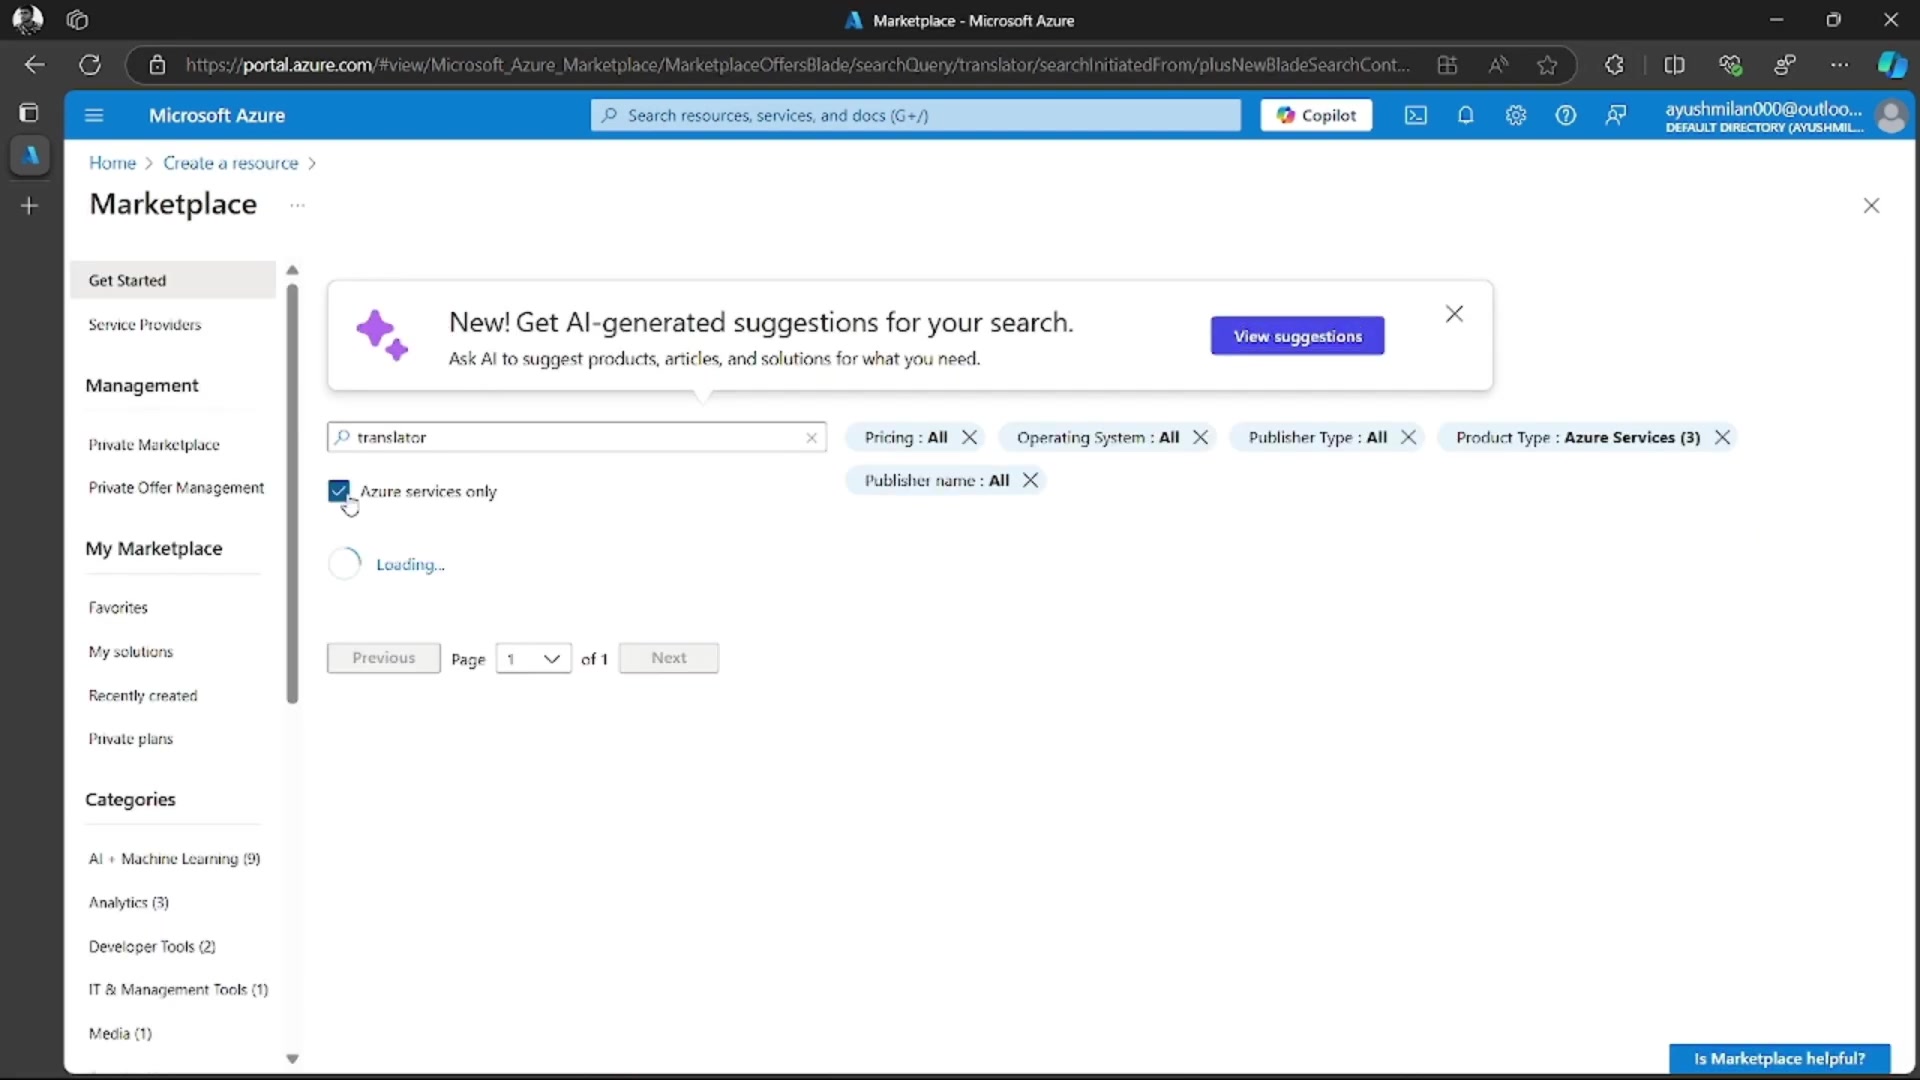
Task: Open Cloud Shell terminal in Azure header
Action: click(1416, 115)
